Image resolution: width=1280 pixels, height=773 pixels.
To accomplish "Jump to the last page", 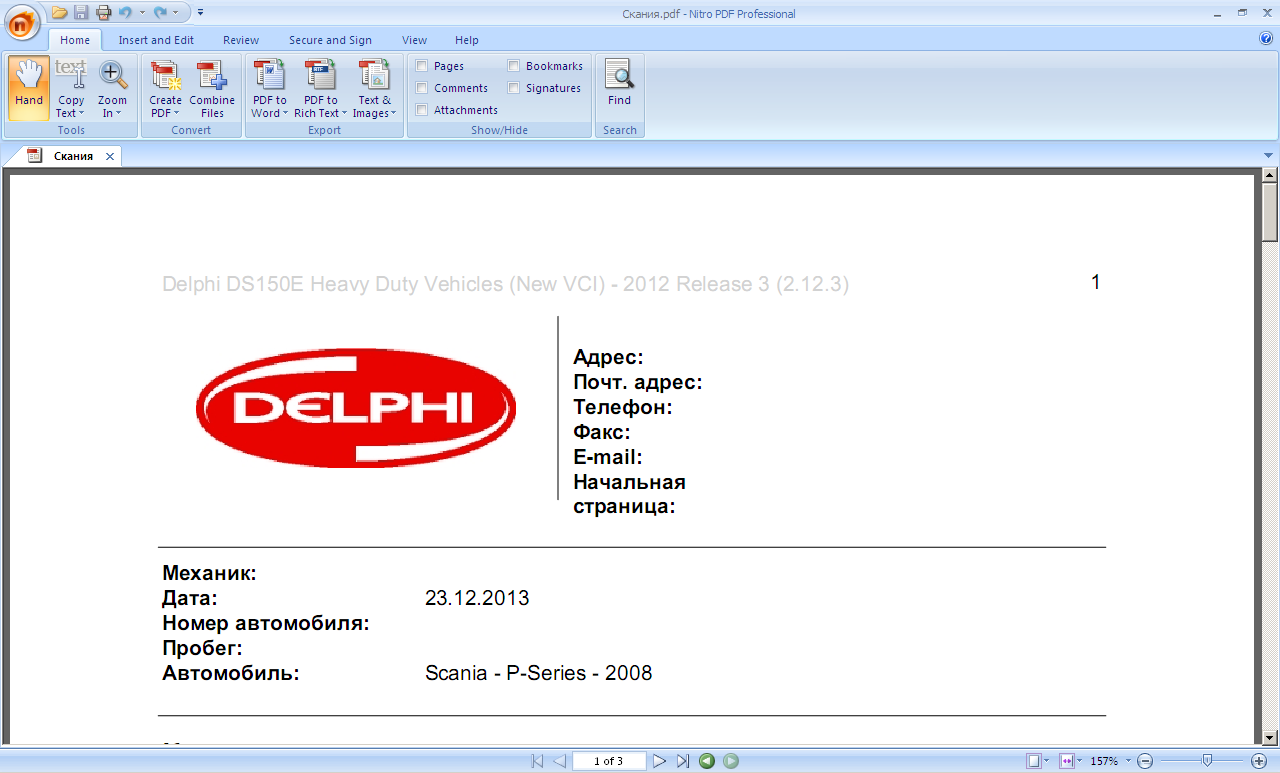I will pyautogui.click(x=683, y=761).
